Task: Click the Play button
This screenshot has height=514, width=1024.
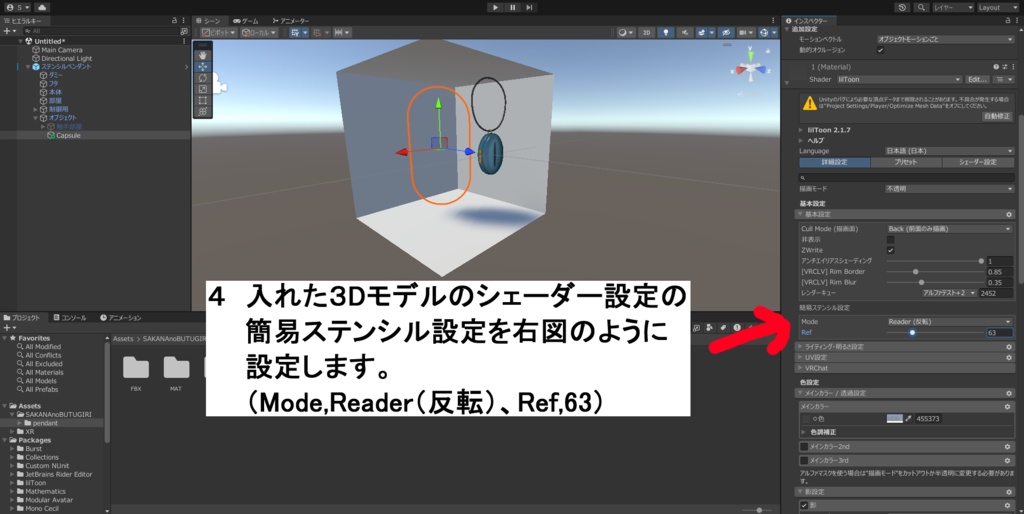Action: pos(495,7)
